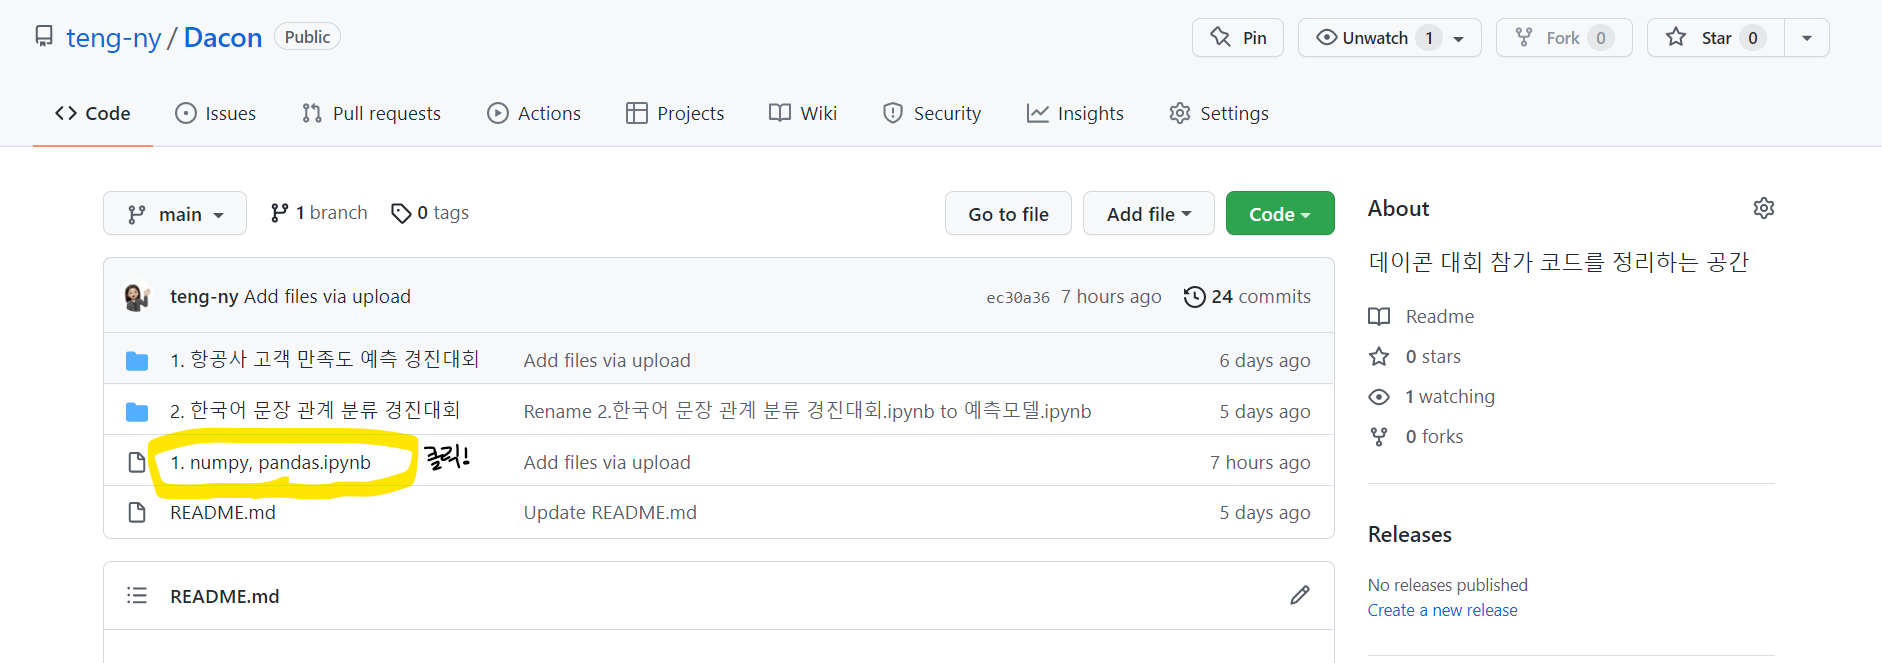Open the Projects tab
Image resolution: width=1882 pixels, height=663 pixels.
coord(675,114)
